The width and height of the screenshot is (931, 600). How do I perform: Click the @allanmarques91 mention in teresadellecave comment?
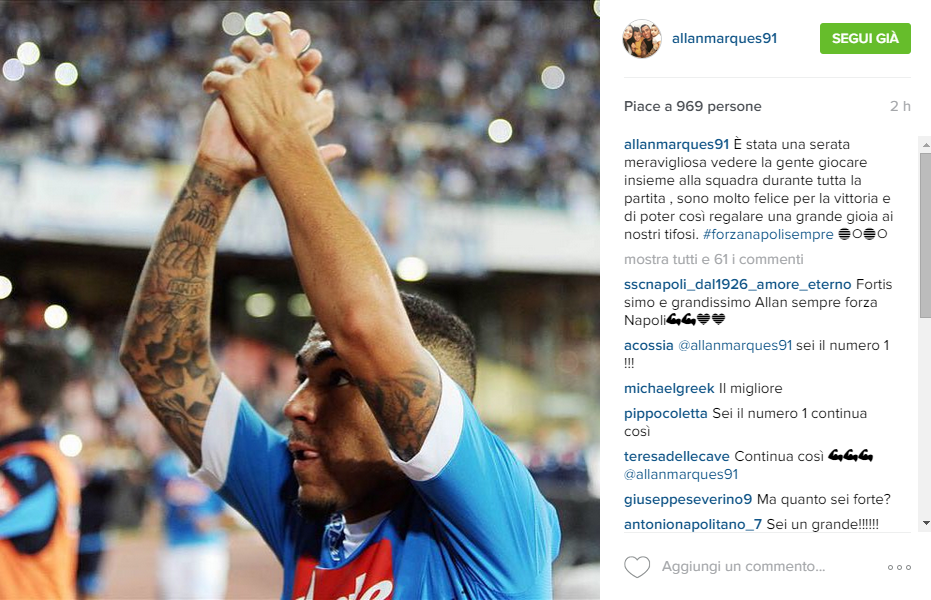681,475
